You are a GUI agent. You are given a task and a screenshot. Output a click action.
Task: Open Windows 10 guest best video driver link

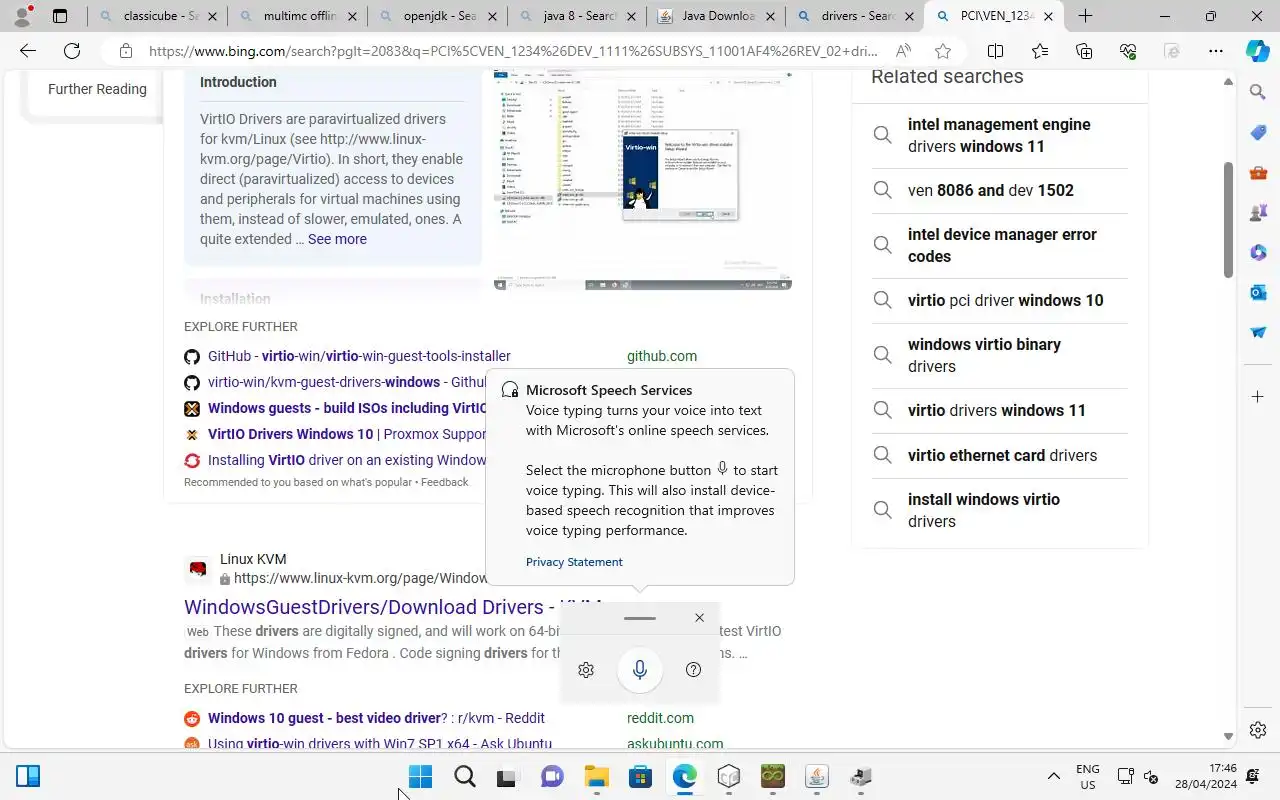[376, 718]
